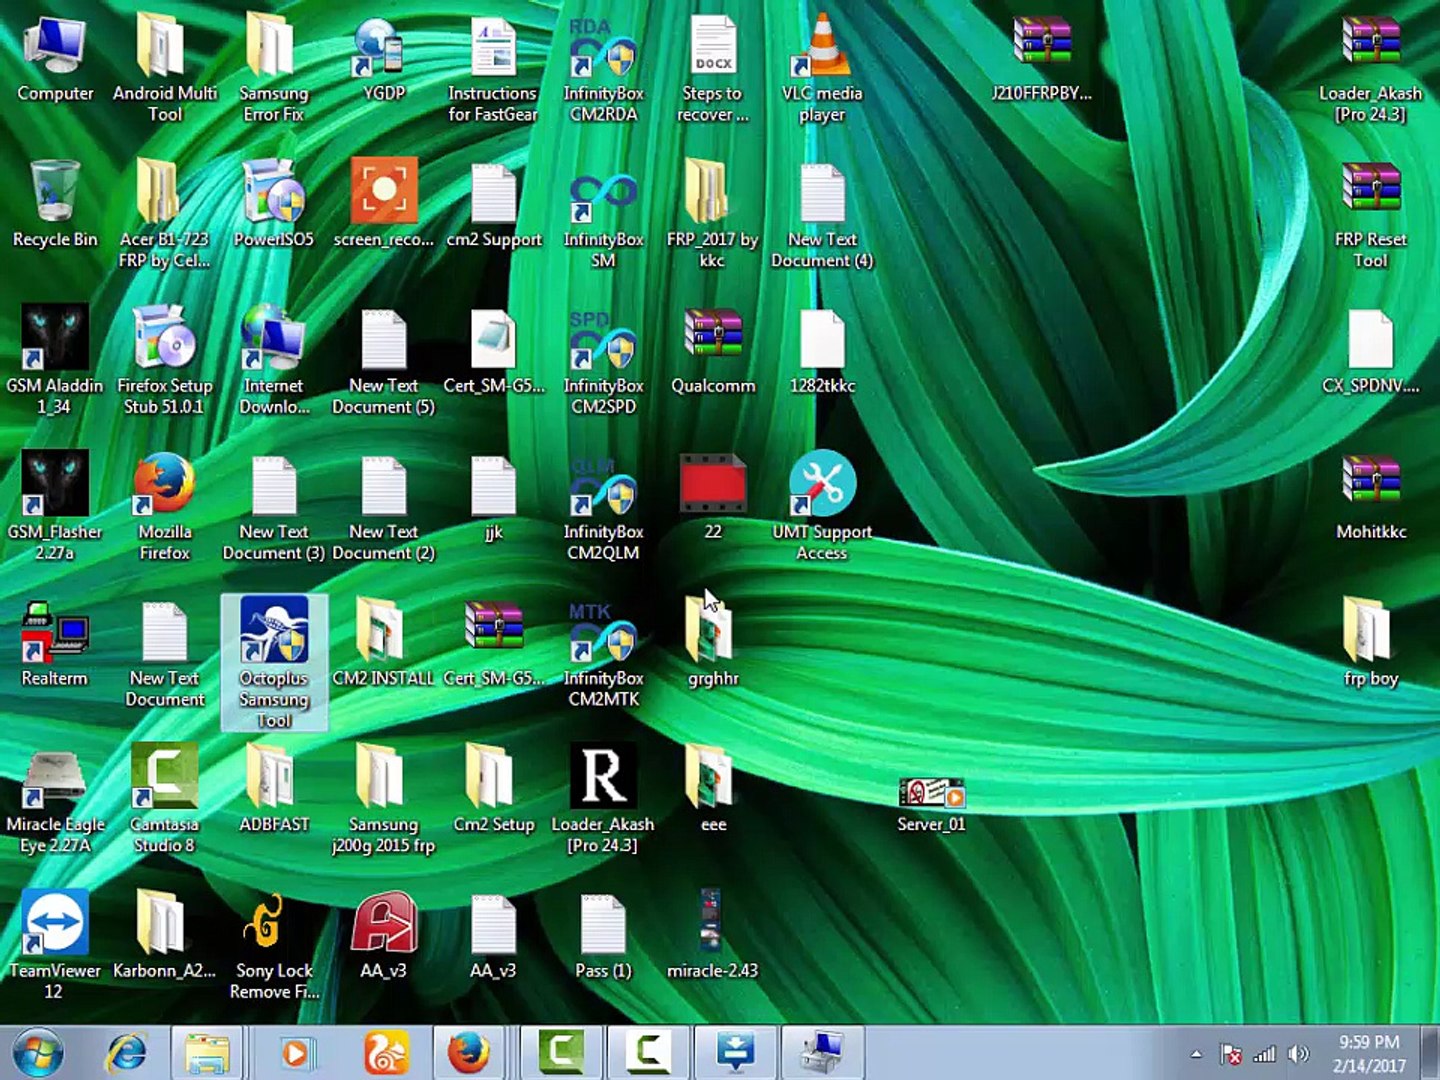1440x1080 pixels.
Task: Click the Realterm desktop shortcut
Action: (x=54, y=632)
